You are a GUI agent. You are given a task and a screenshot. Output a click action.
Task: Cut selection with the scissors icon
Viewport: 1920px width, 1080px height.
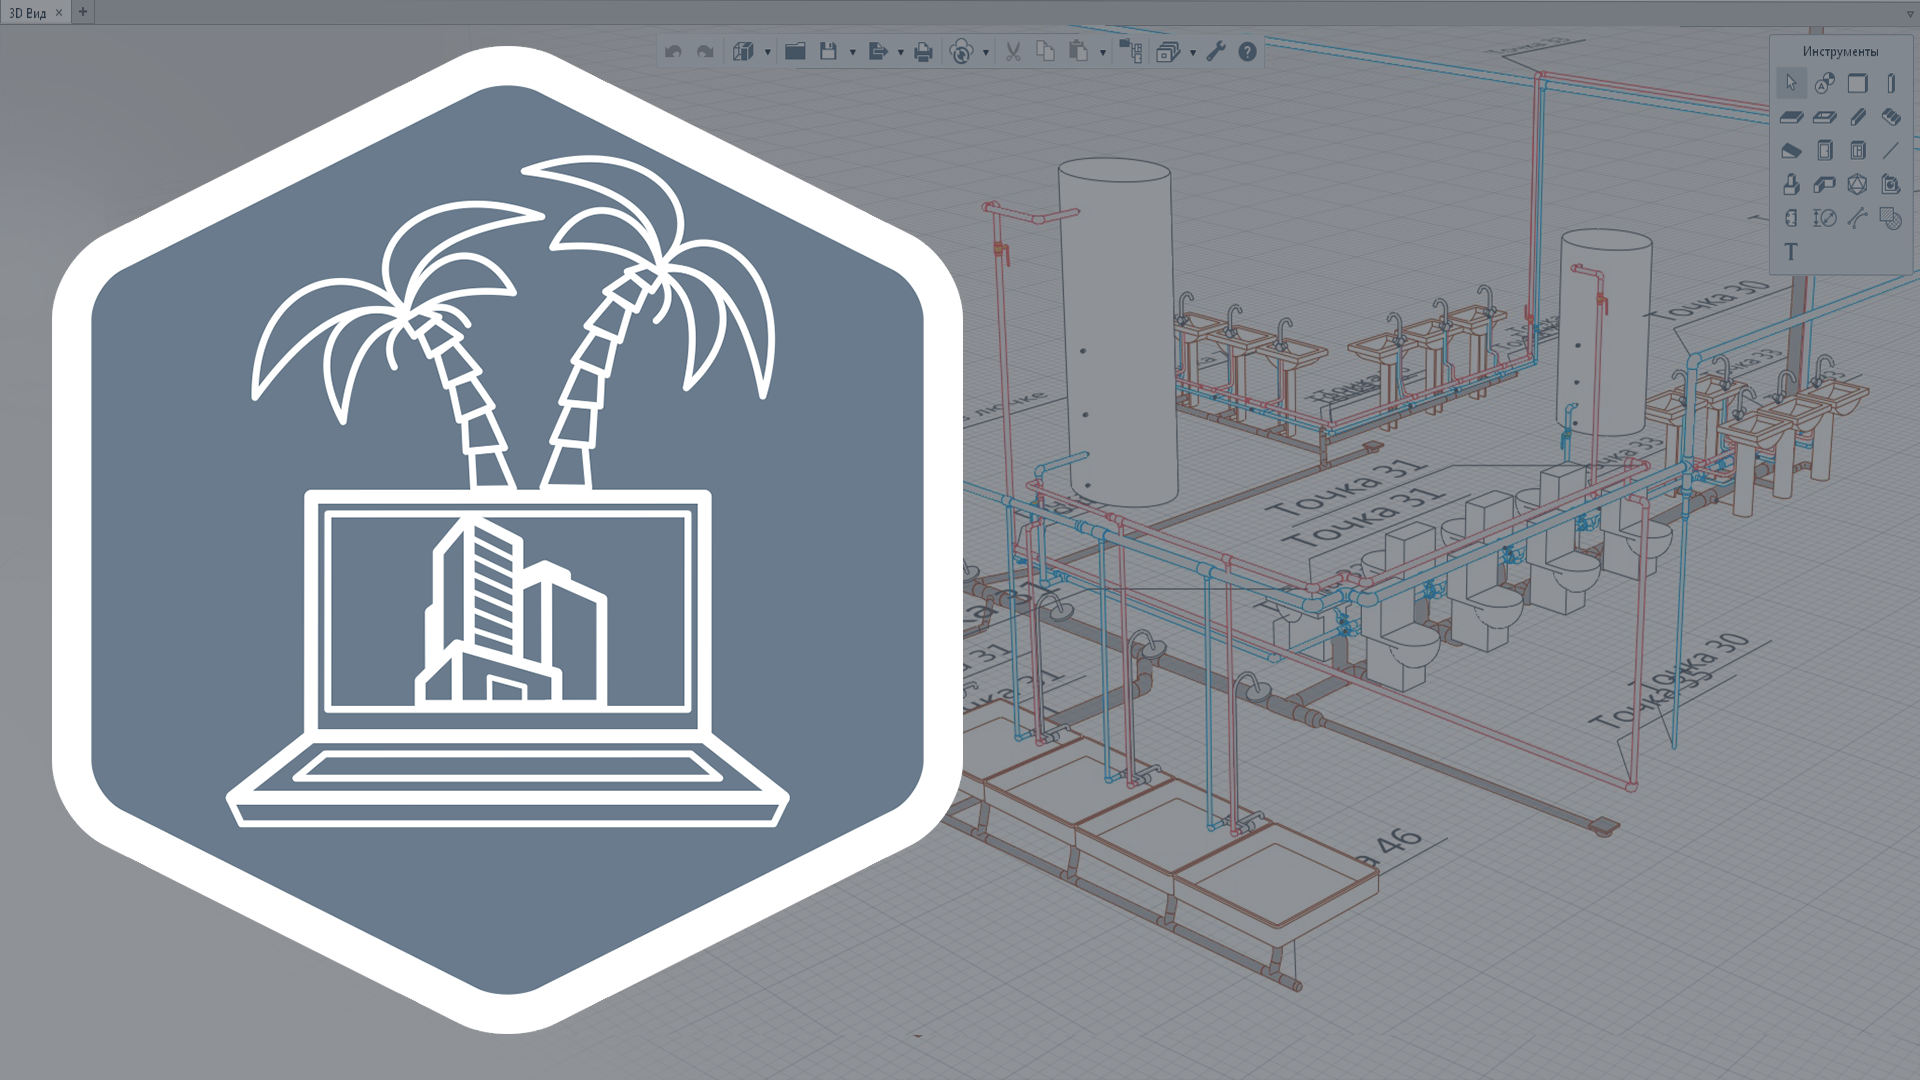1013,52
